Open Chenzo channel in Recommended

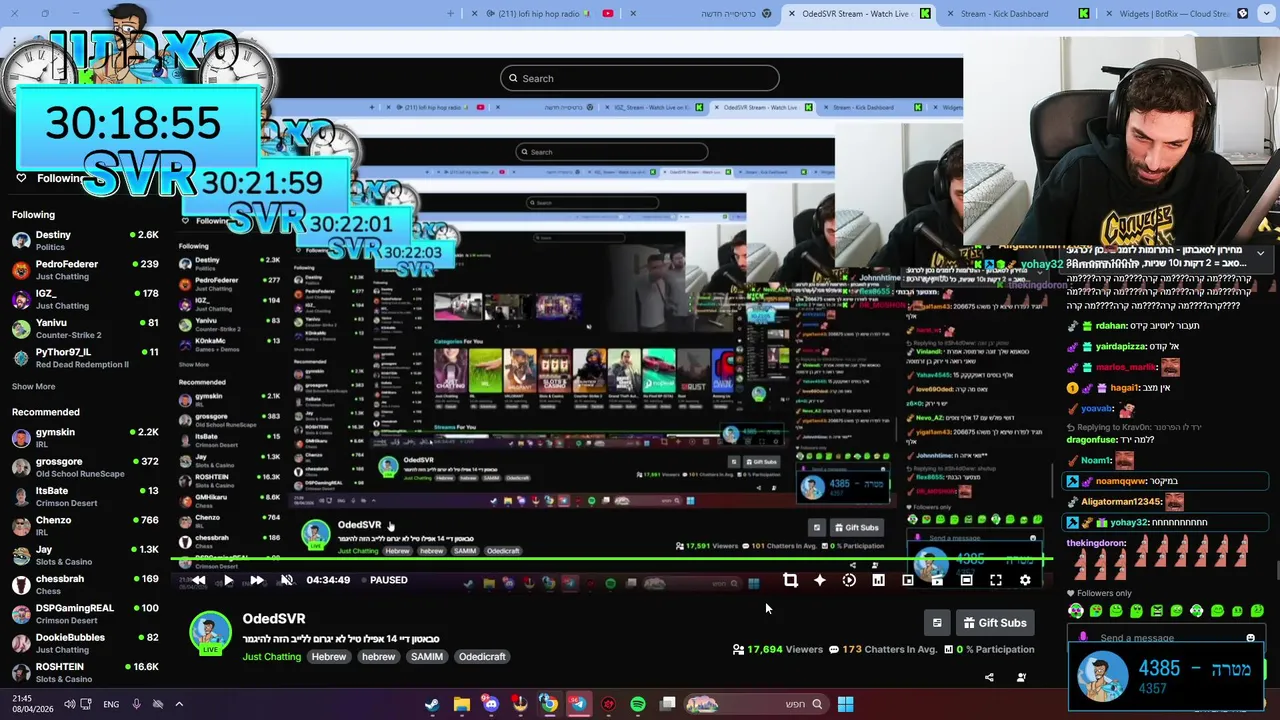[x=85, y=526]
